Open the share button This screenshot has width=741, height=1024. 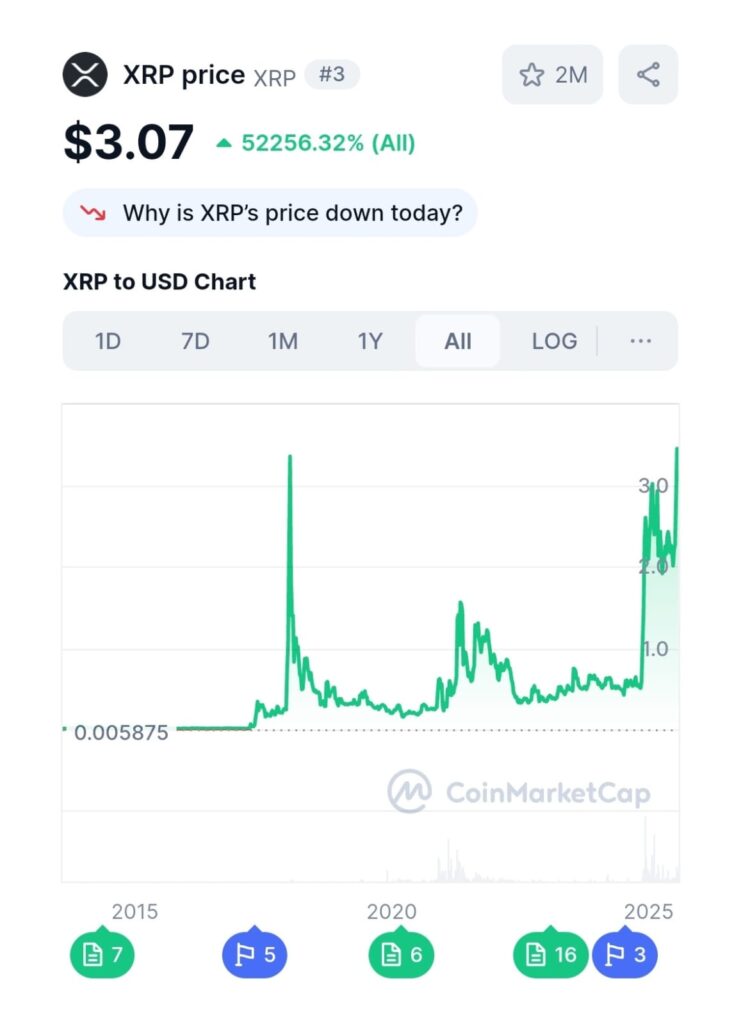tap(648, 74)
